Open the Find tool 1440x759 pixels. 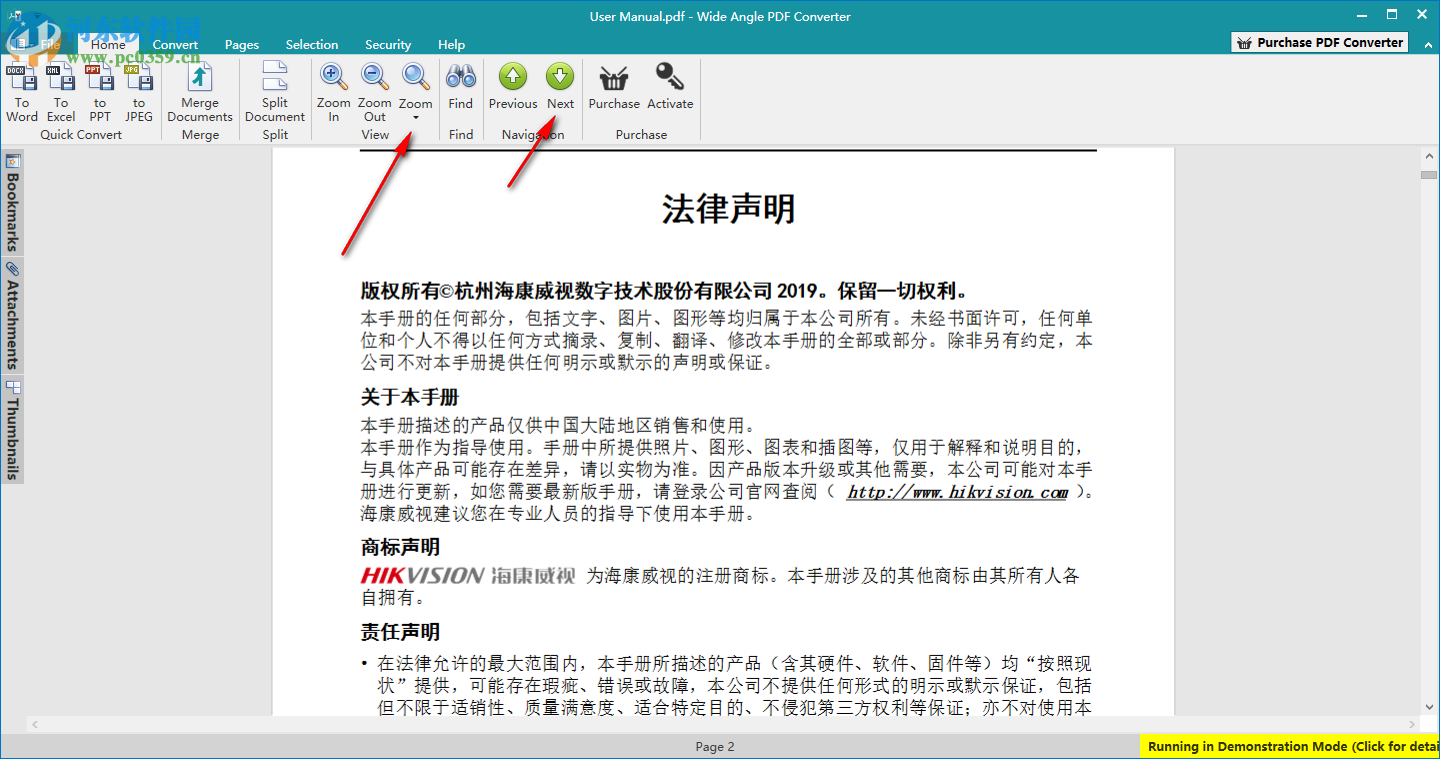click(x=460, y=90)
